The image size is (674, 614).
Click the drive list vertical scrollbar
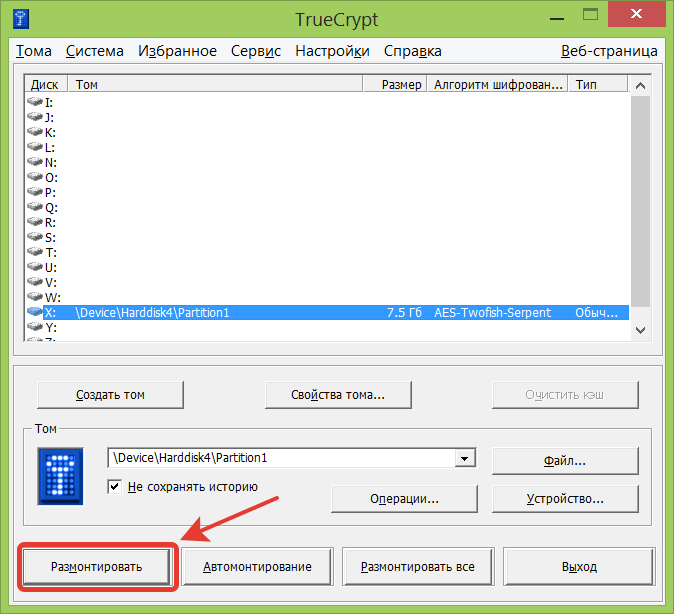(x=640, y=200)
